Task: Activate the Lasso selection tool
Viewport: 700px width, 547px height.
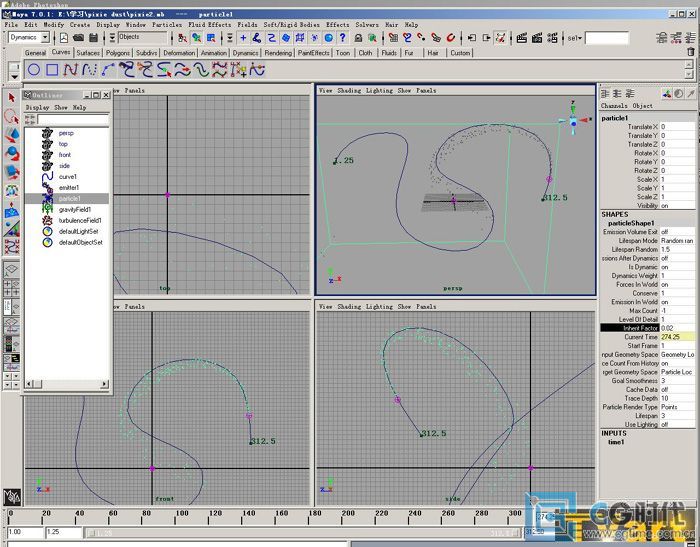Action: pos(12,117)
